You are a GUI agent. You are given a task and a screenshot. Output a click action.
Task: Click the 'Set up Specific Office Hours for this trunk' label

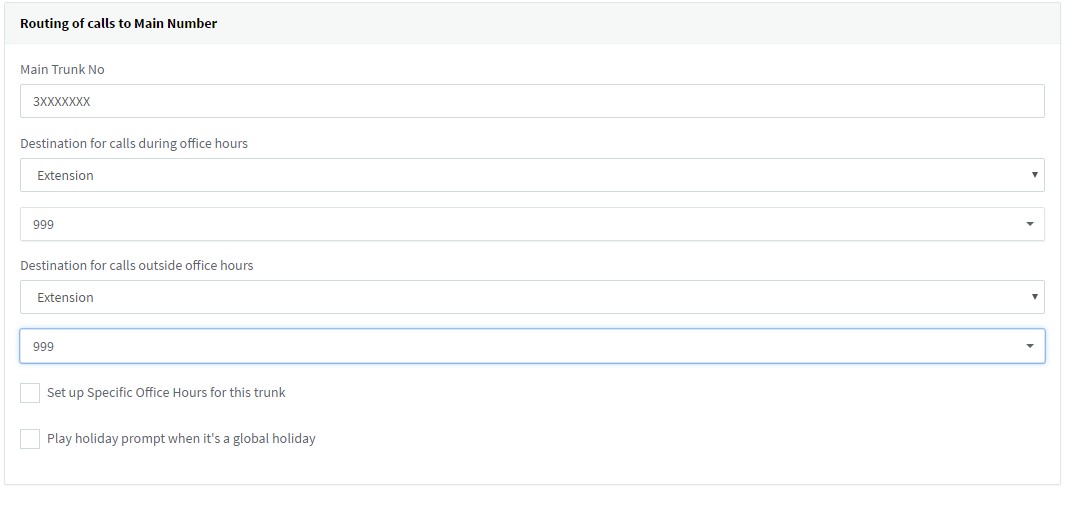tap(166, 393)
